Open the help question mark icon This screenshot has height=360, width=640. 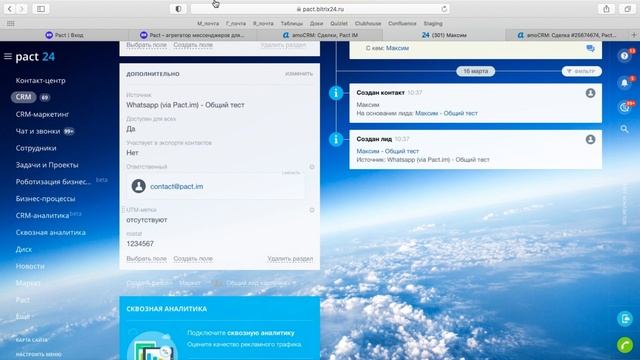click(624, 56)
